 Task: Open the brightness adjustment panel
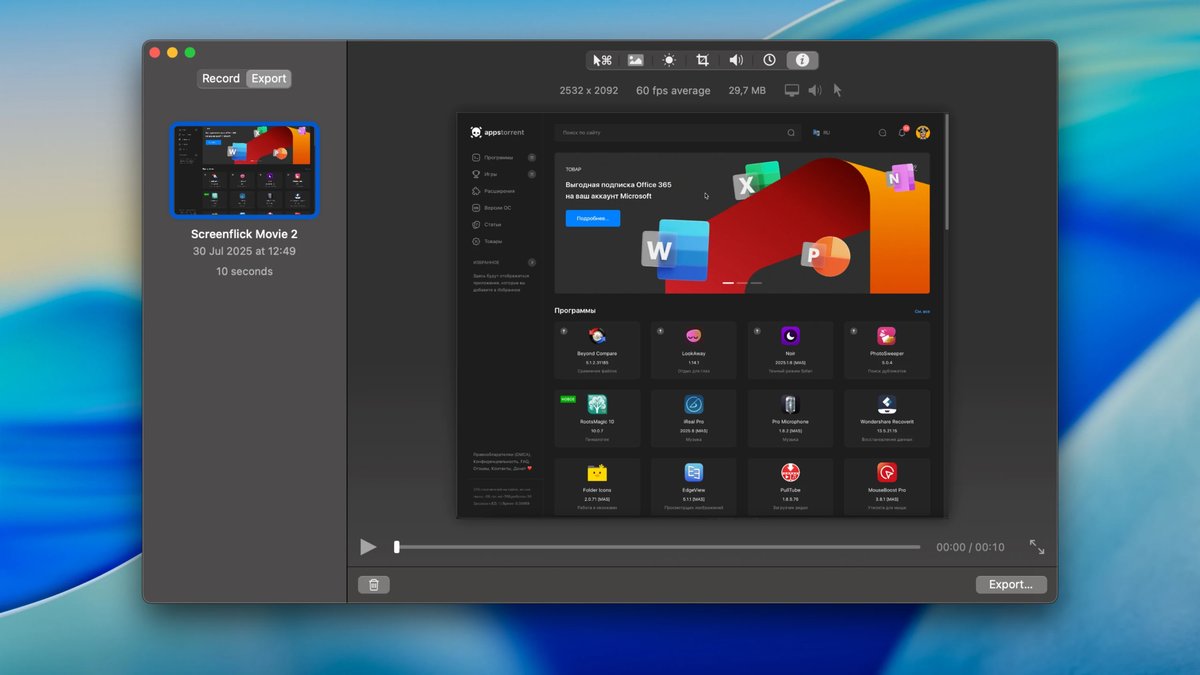click(669, 60)
